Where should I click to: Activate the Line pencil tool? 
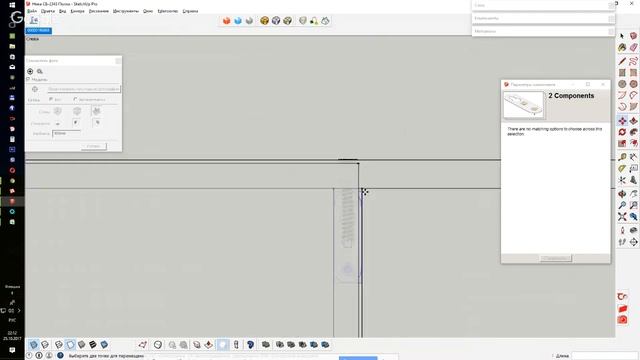[622, 61]
